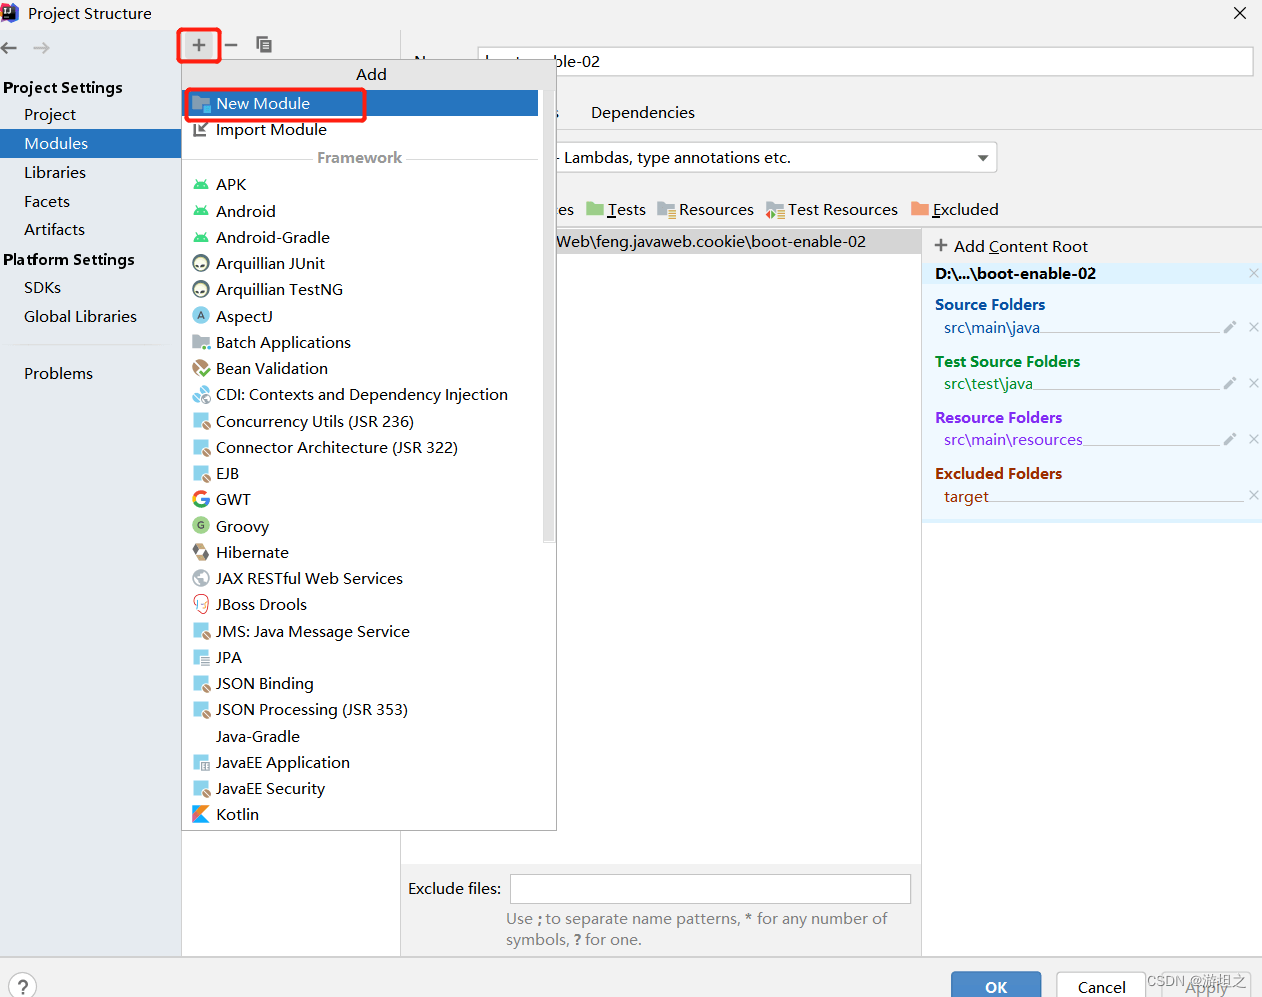The image size is (1262, 997).
Task: Click the AspectJ framework icon
Action: [201, 316]
